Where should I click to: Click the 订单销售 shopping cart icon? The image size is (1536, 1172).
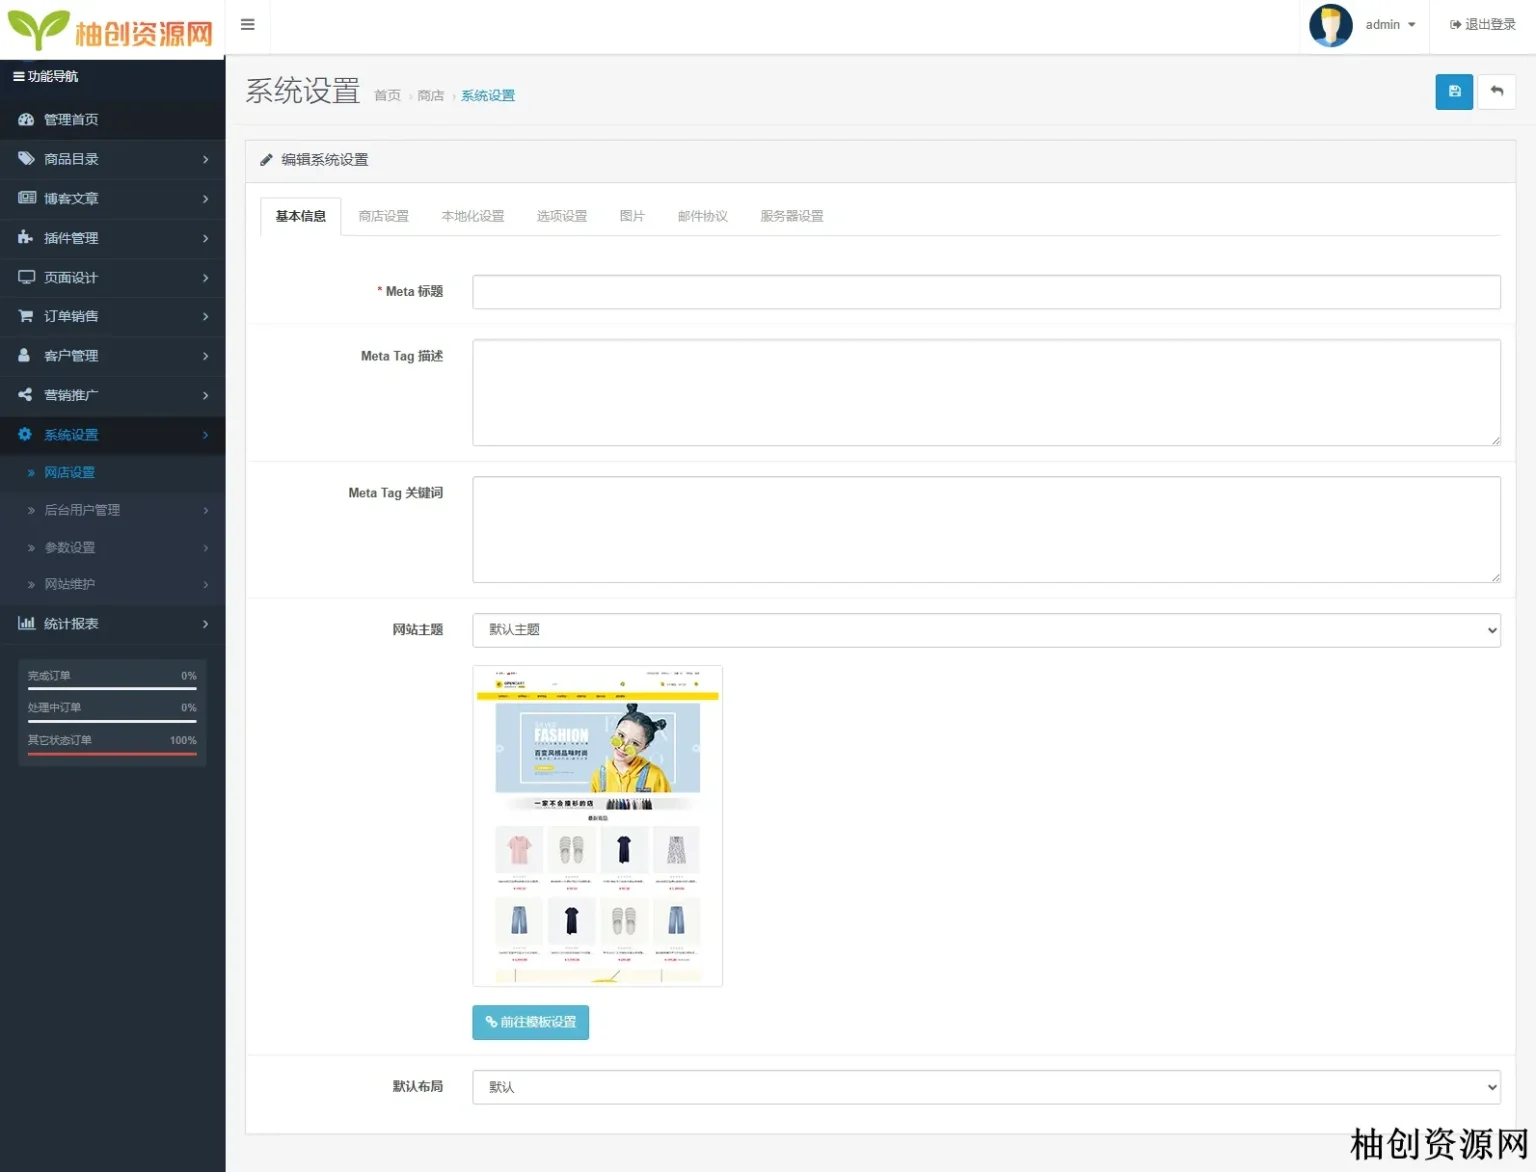26,316
